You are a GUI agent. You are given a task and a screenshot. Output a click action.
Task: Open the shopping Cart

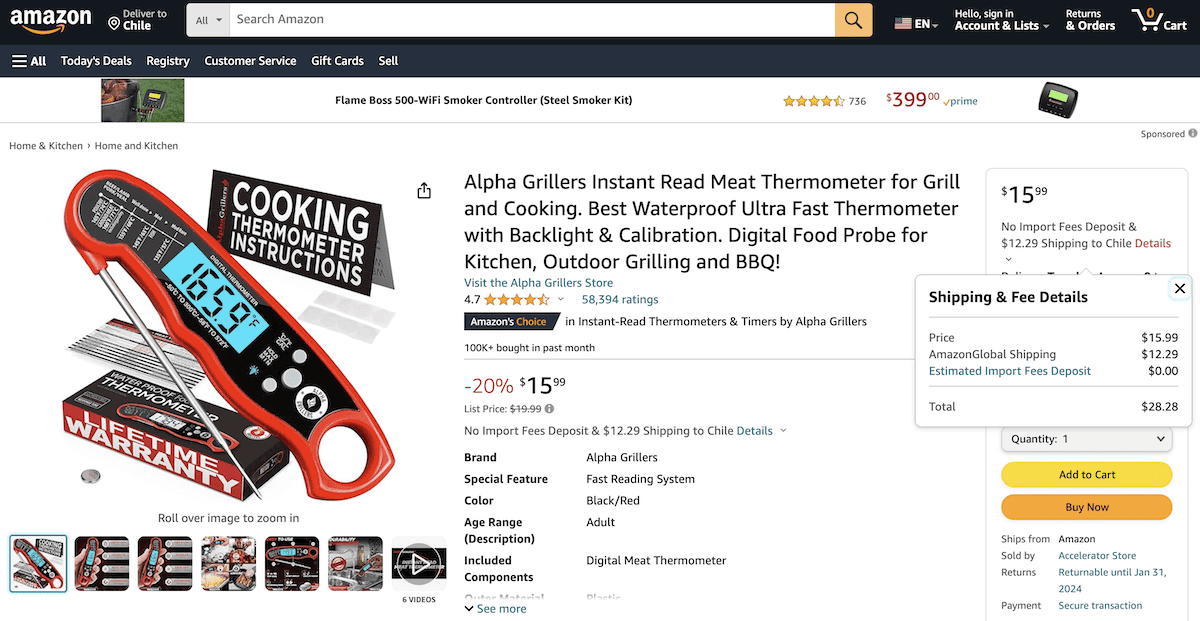point(1159,20)
